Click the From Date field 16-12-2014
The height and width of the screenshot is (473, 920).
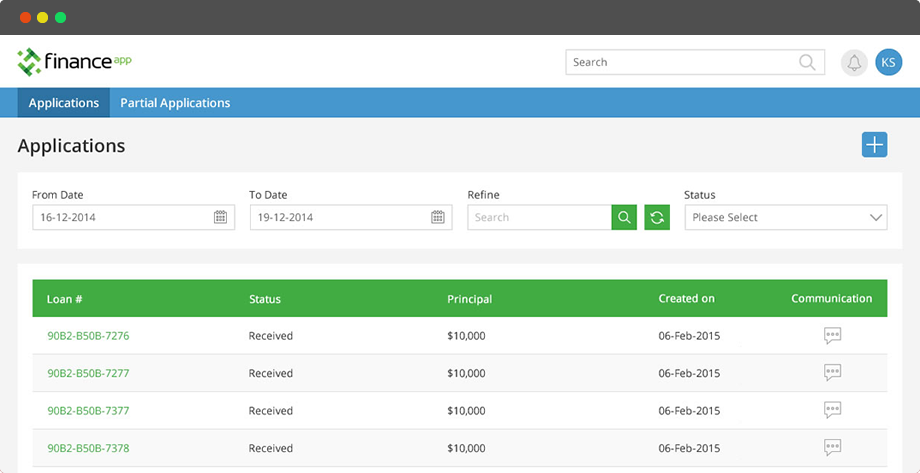(133, 217)
